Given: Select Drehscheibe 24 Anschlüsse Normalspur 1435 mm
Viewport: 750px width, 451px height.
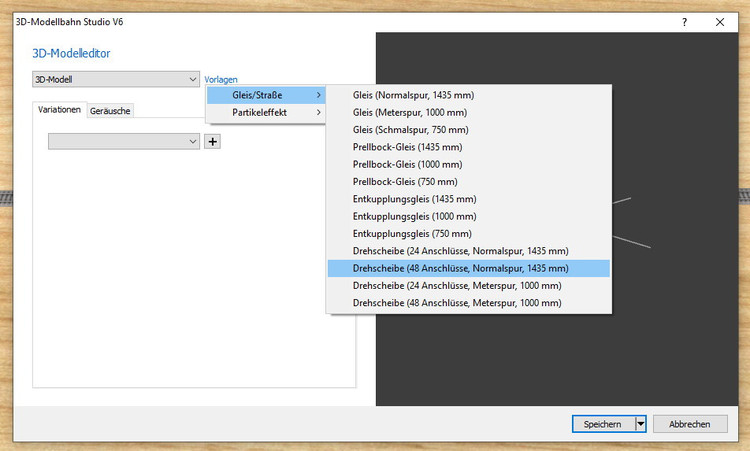Looking at the screenshot, I should pos(469,251).
